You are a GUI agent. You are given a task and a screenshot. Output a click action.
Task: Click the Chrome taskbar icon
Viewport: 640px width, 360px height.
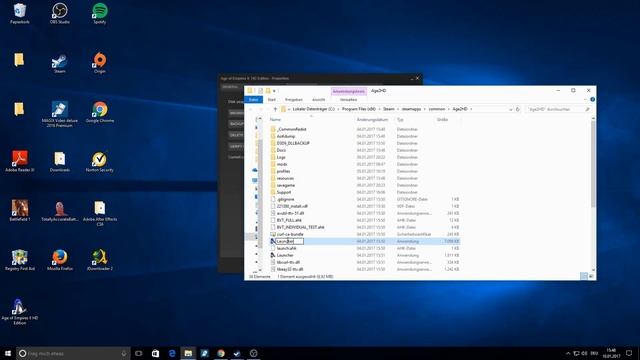(x=221, y=353)
